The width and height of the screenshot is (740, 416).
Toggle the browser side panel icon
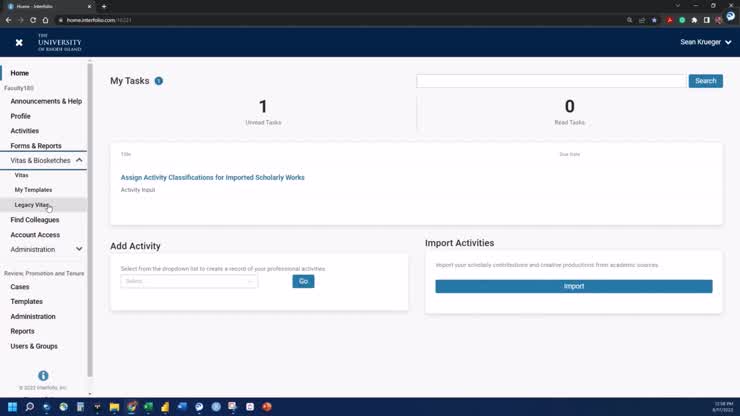point(706,20)
